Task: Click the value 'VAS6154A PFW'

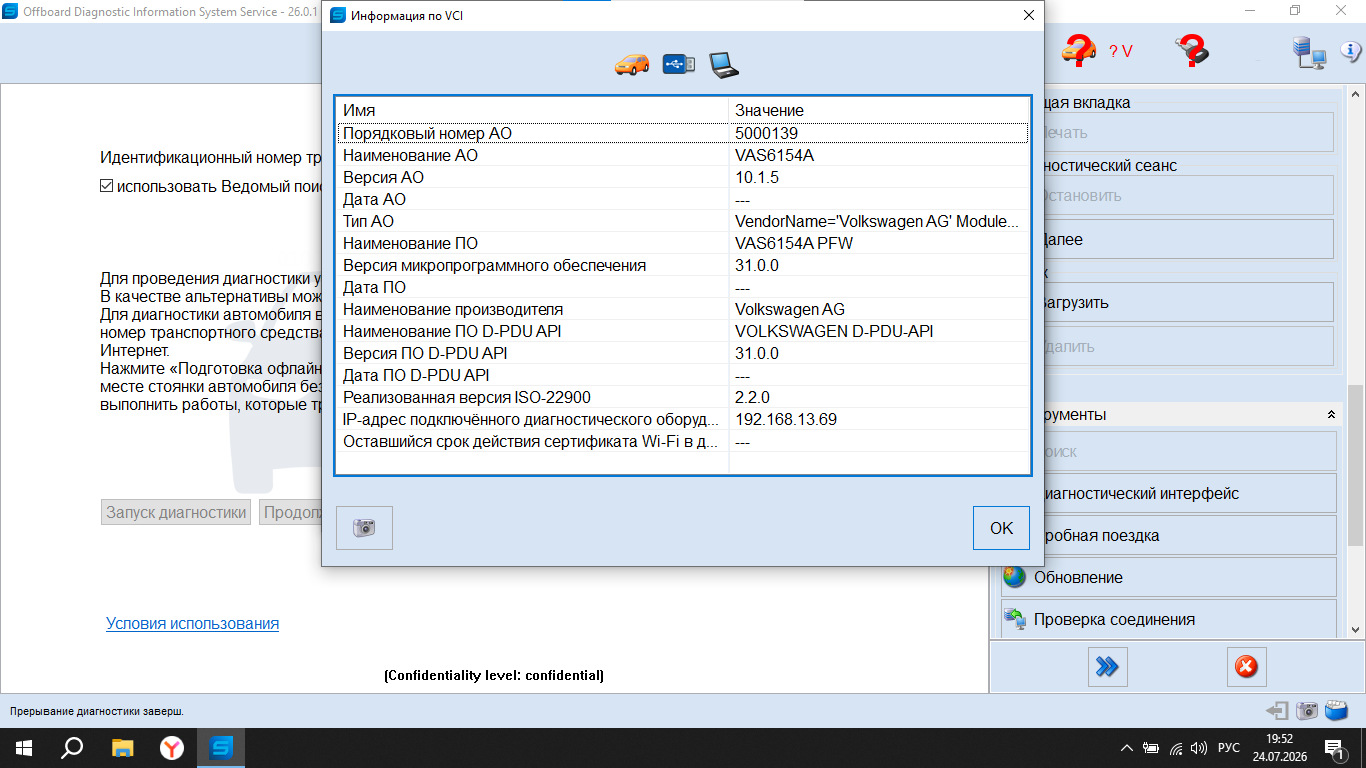Action: 794,243
